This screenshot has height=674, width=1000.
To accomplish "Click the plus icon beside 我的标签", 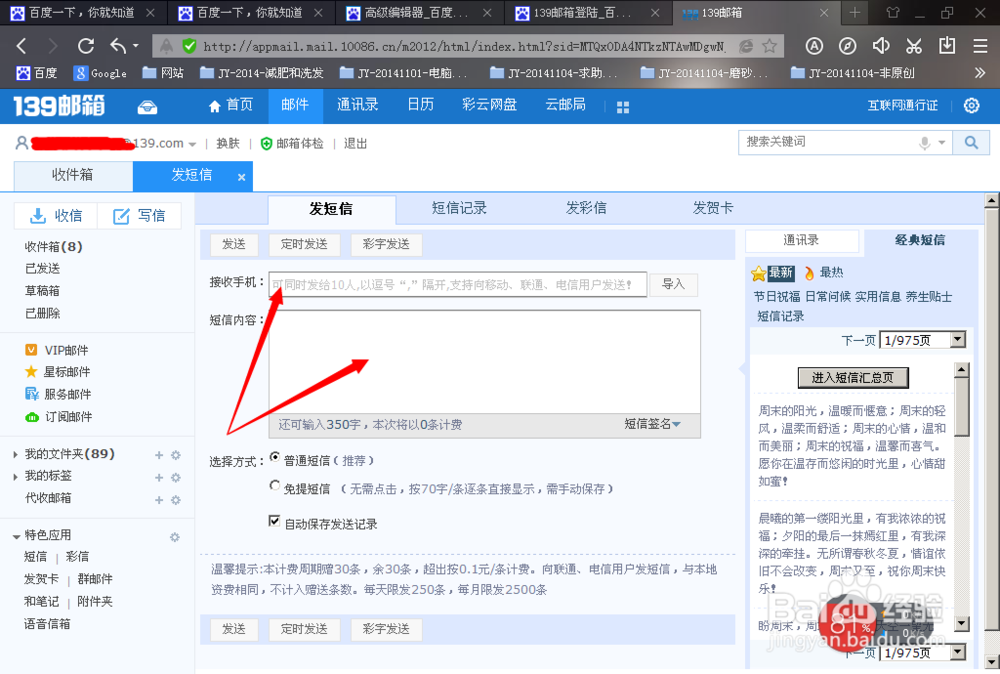I will tap(159, 477).
